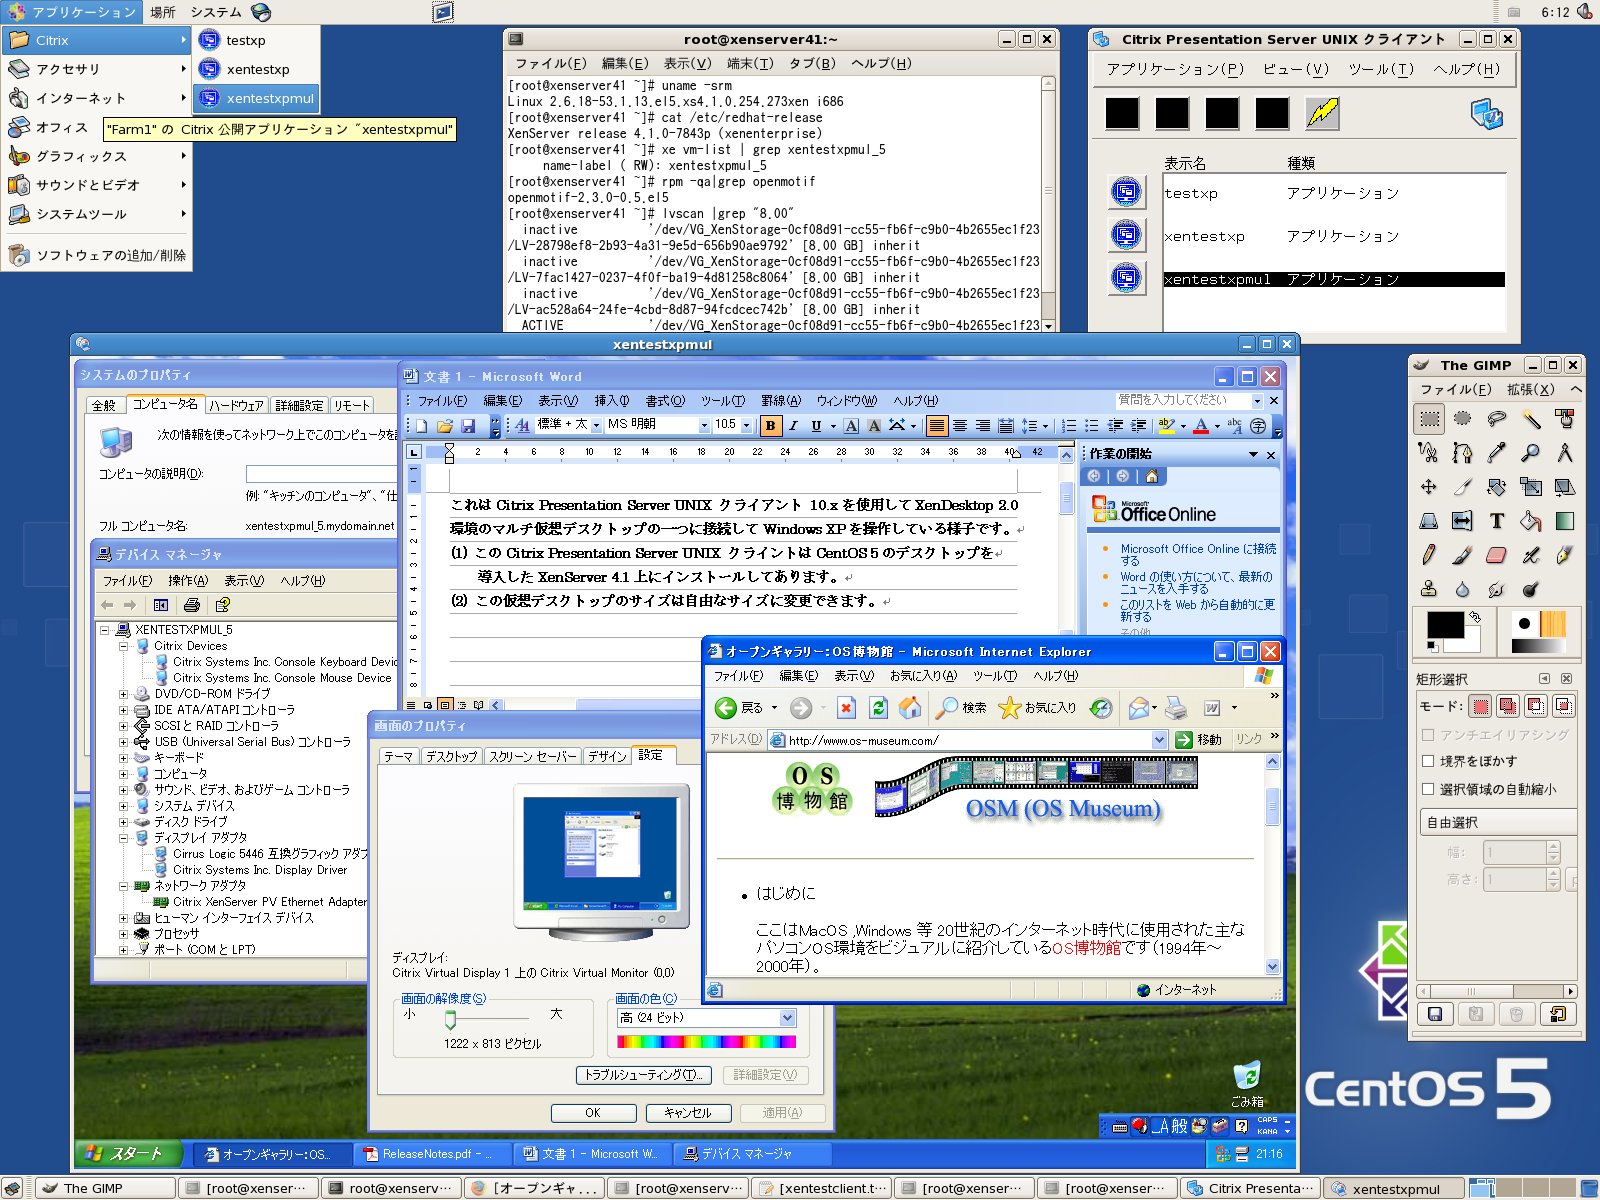Click トラブルシューティング button
Viewport: 1600px width, 1200px height.
pyautogui.click(x=644, y=1075)
